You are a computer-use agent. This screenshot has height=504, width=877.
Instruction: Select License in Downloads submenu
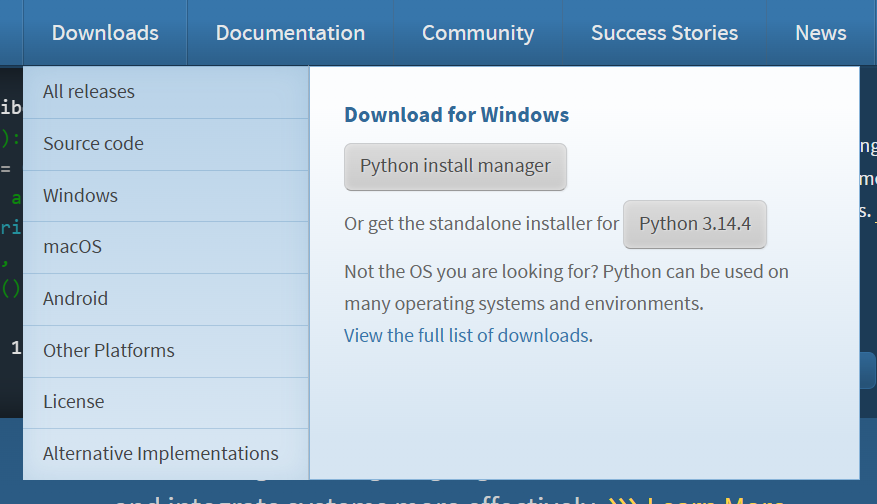pos(166,403)
